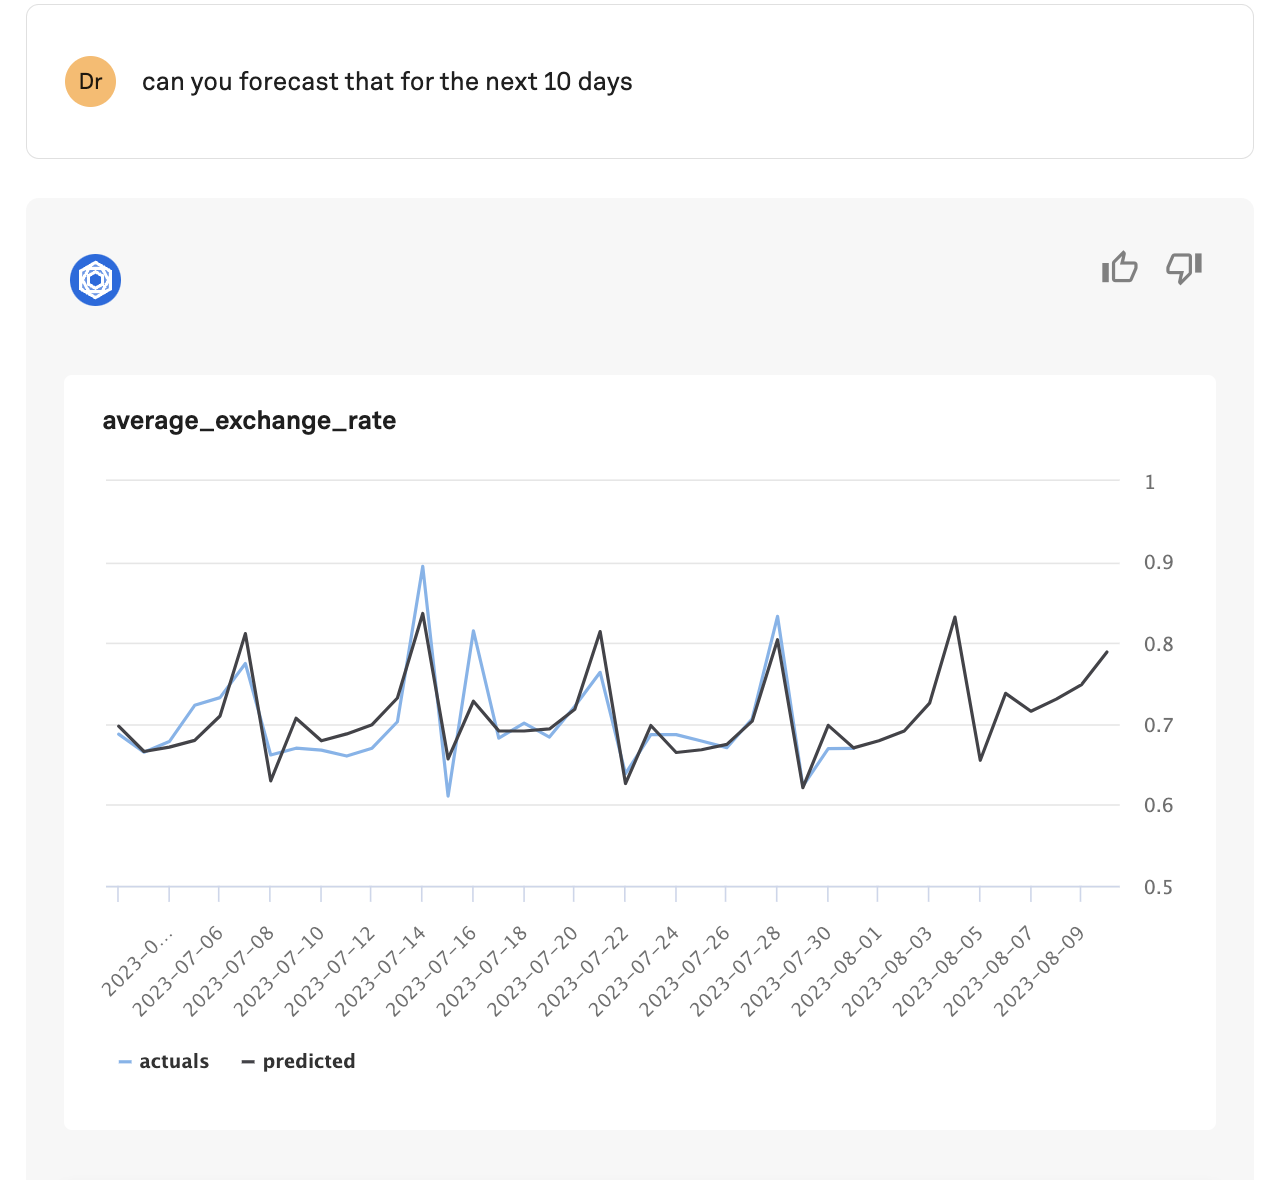Click the user message about forecasting
The height and width of the screenshot is (1180, 1278).
coord(387,81)
